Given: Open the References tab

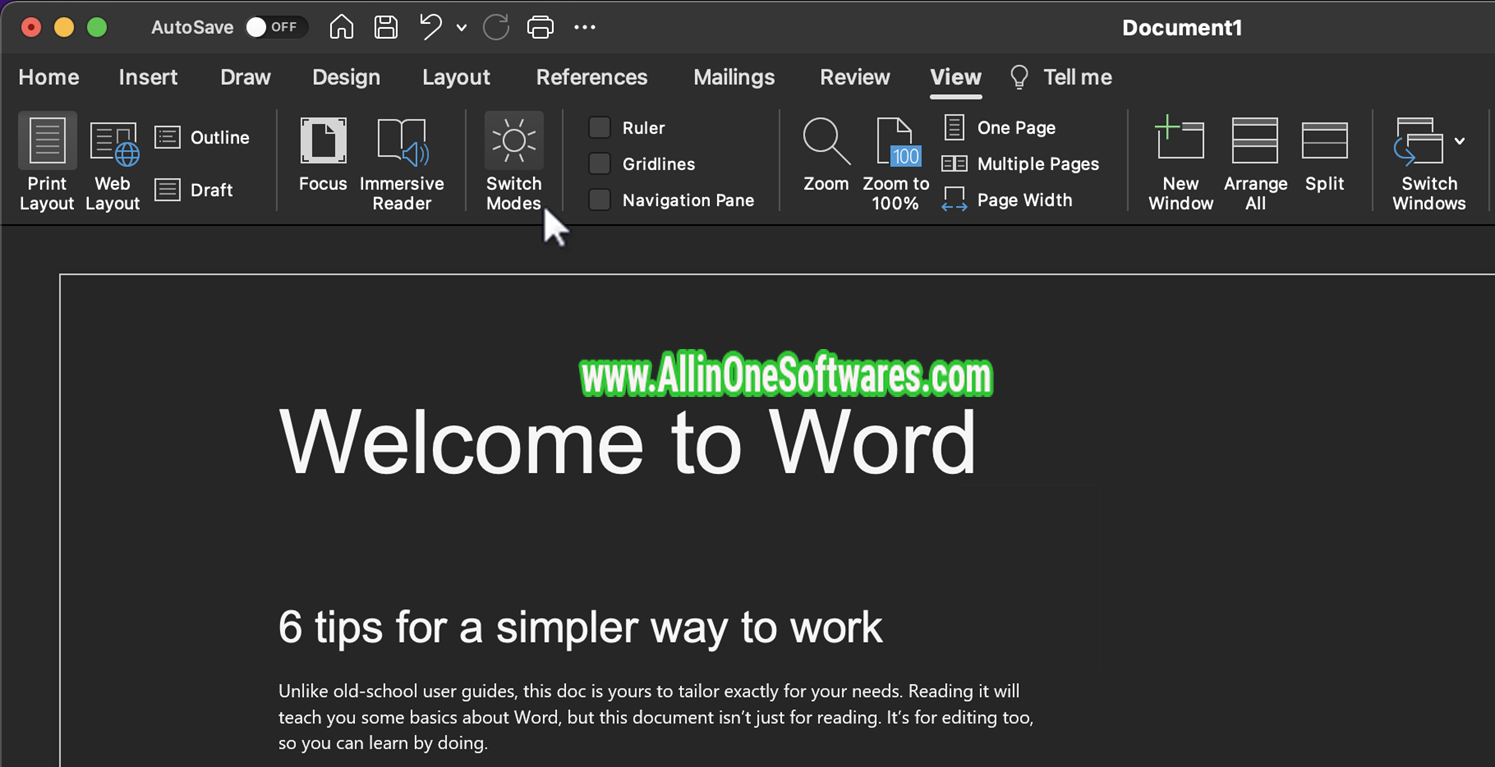Looking at the screenshot, I should pos(592,77).
